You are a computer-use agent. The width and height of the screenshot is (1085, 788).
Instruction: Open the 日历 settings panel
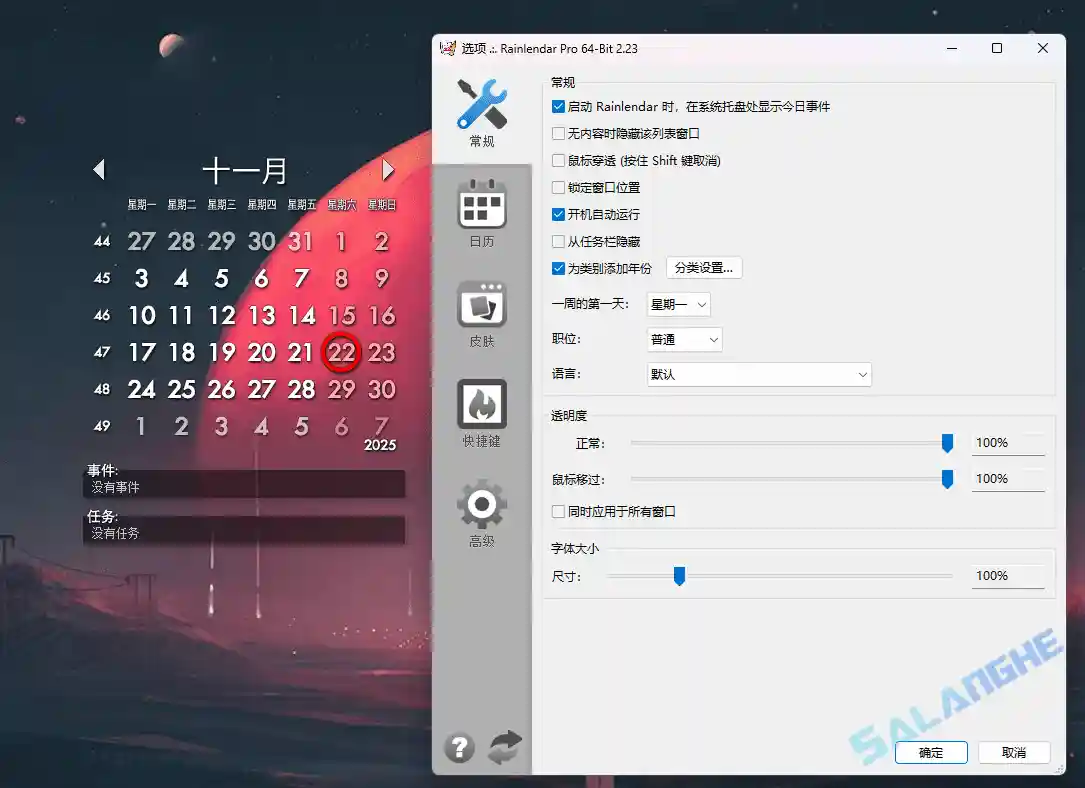[x=481, y=206]
